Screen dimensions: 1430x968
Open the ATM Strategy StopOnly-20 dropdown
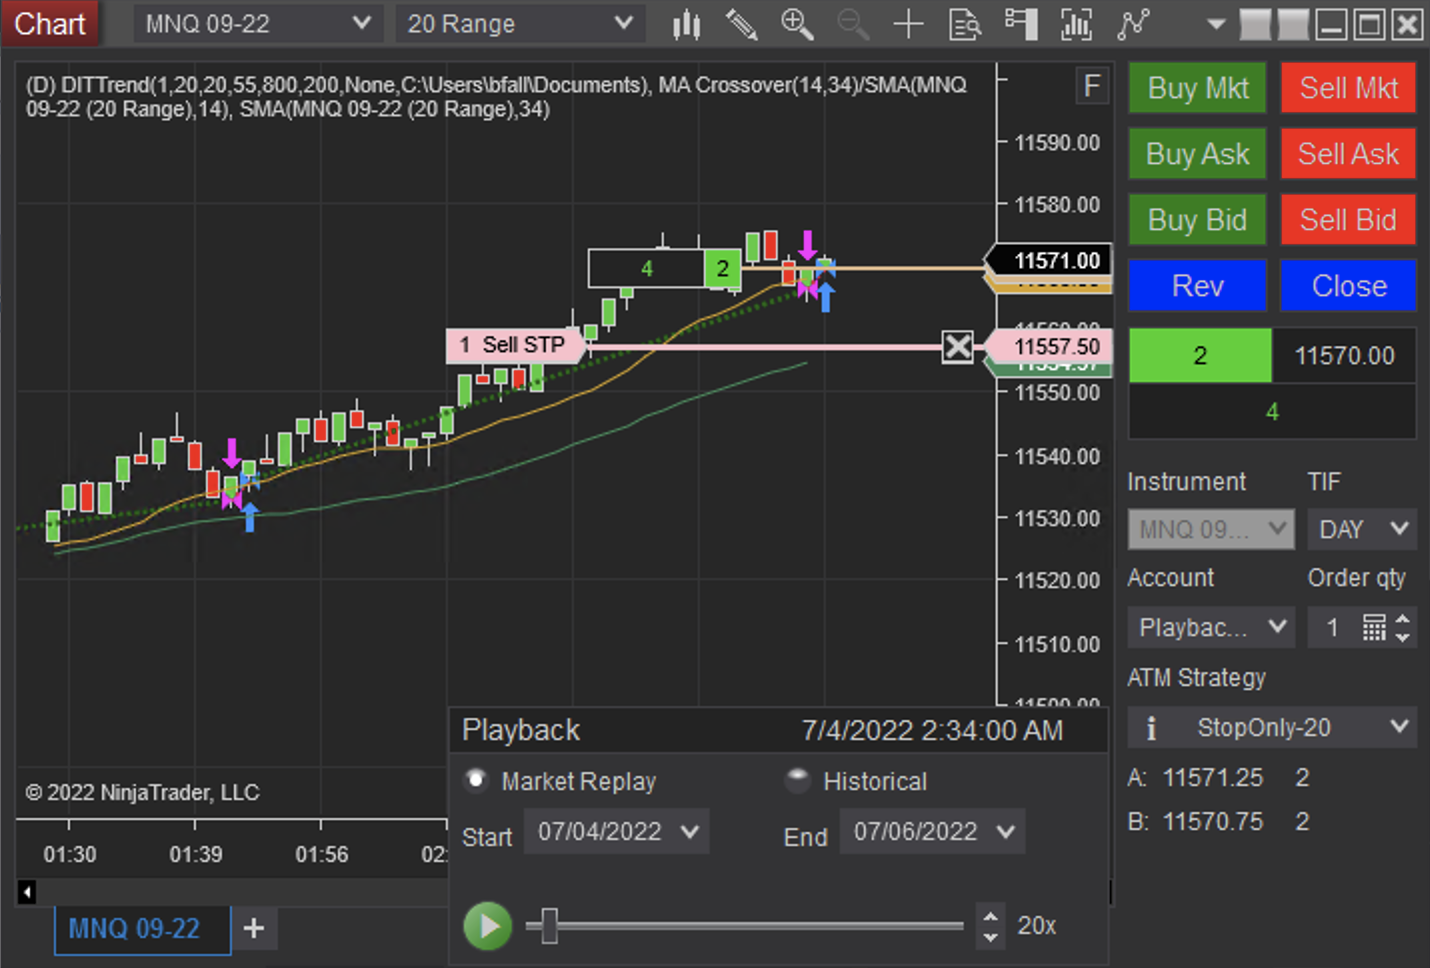coord(1272,728)
